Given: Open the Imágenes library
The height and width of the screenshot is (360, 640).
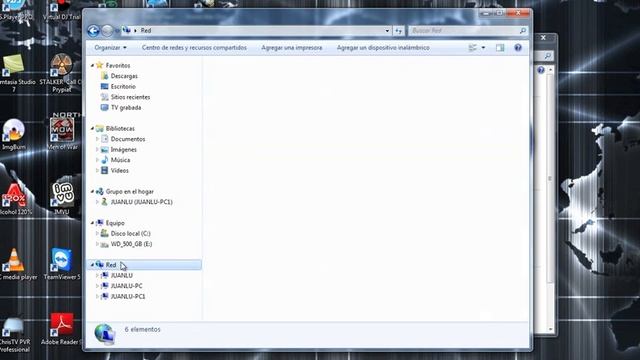Looking at the screenshot, I should click(x=123, y=150).
